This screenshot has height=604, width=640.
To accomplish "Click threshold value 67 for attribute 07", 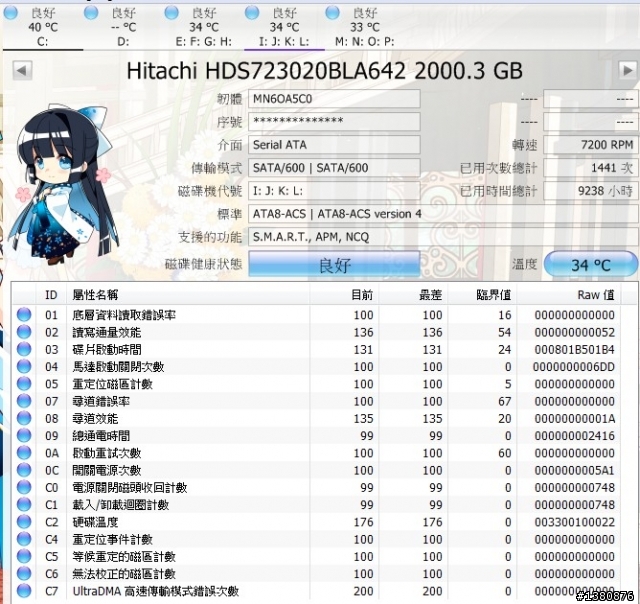I will pos(504,402).
